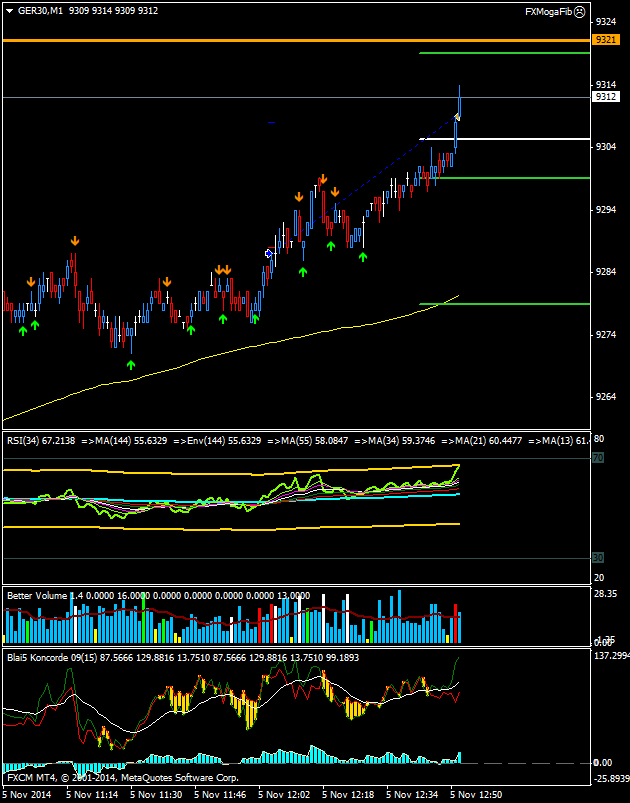Click the RSI 70 level marker

point(598,458)
